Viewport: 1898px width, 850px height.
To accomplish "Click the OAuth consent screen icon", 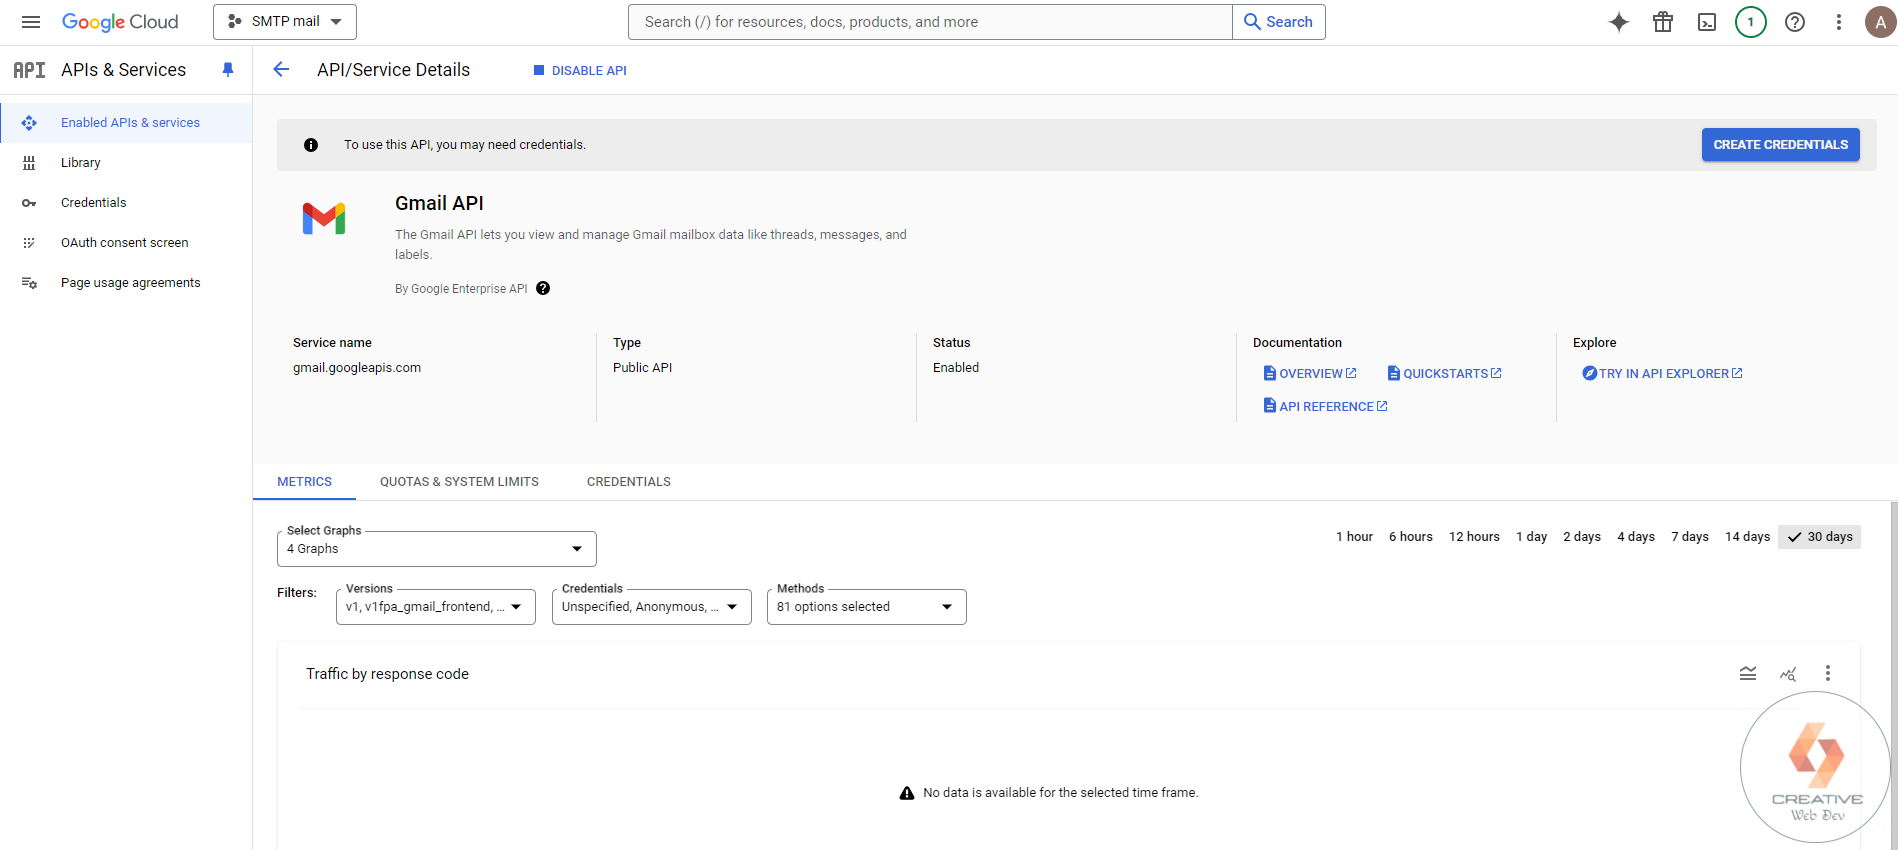I will coord(29,243).
